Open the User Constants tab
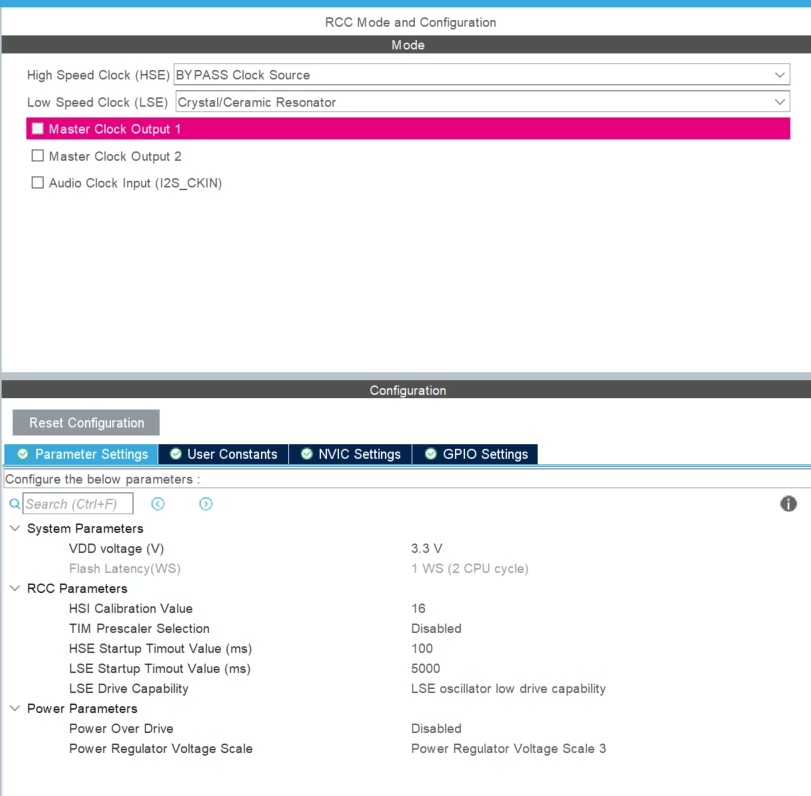The height and width of the screenshot is (796, 811). [223, 454]
